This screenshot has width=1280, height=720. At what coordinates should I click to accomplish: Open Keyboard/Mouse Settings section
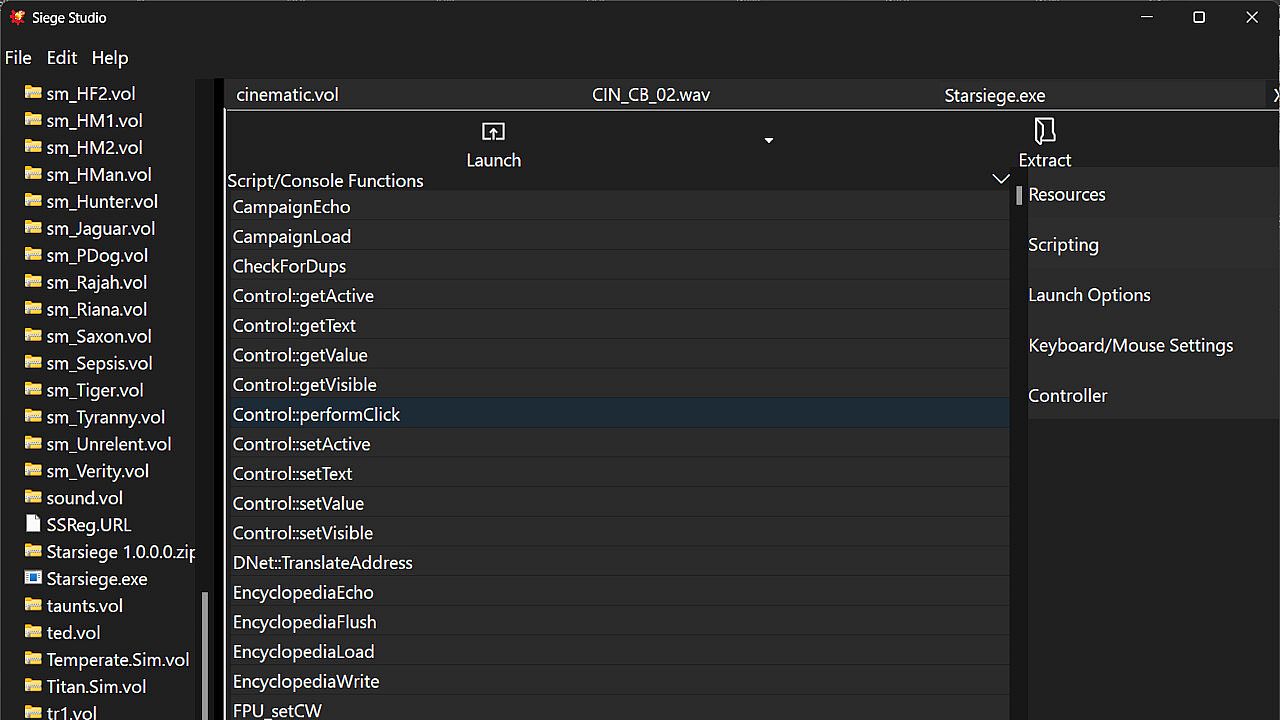coord(1130,346)
